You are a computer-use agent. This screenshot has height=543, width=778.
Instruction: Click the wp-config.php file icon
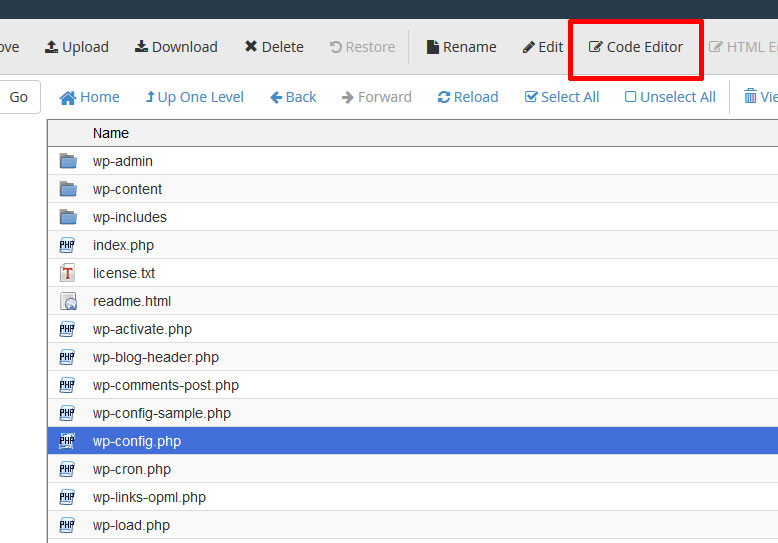pos(67,441)
